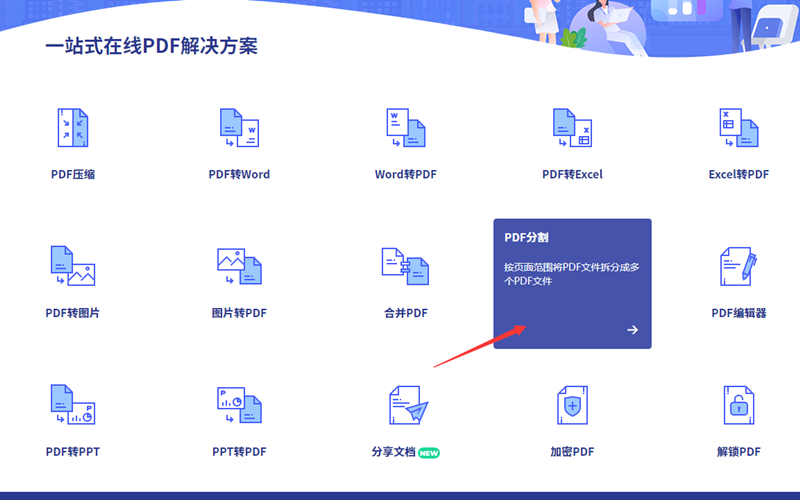Screen dimensions: 800x500
Task: Open the Excel转PDF icon
Action: pyautogui.click(x=738, y=128)
